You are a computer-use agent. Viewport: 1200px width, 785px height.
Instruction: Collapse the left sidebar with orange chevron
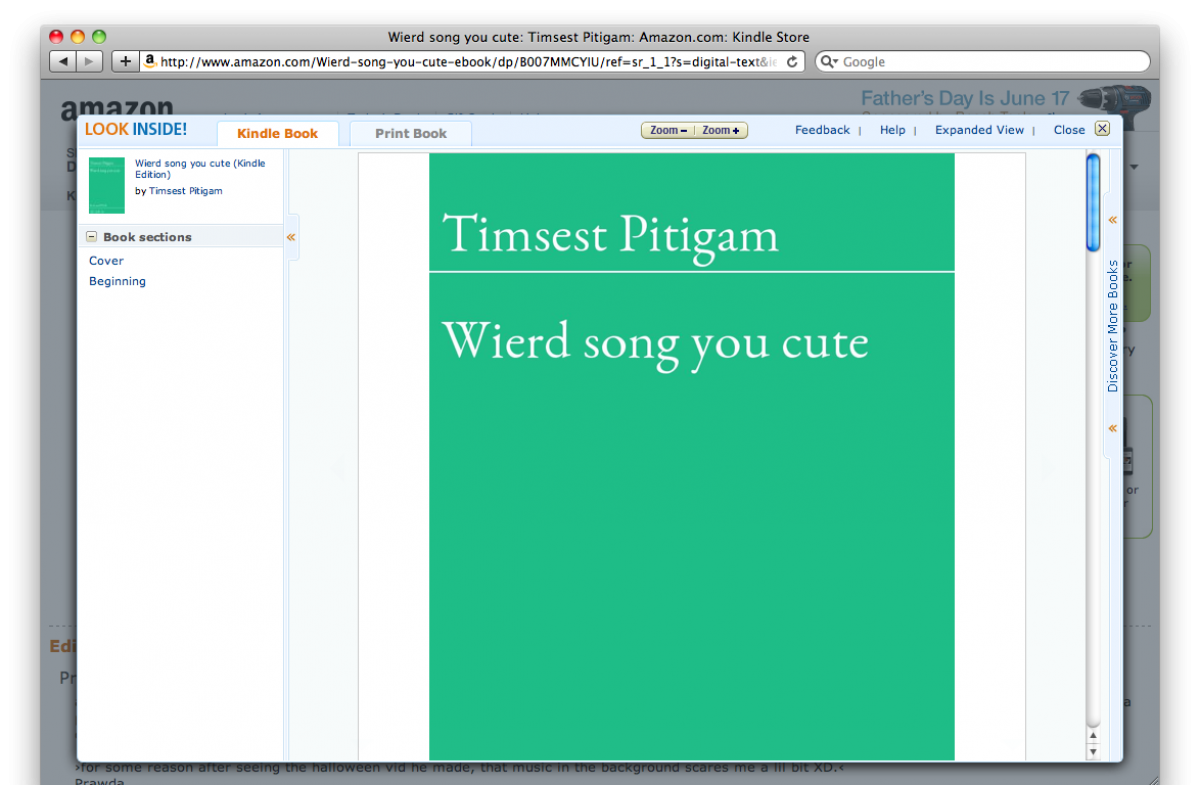(x=291, y=237)
